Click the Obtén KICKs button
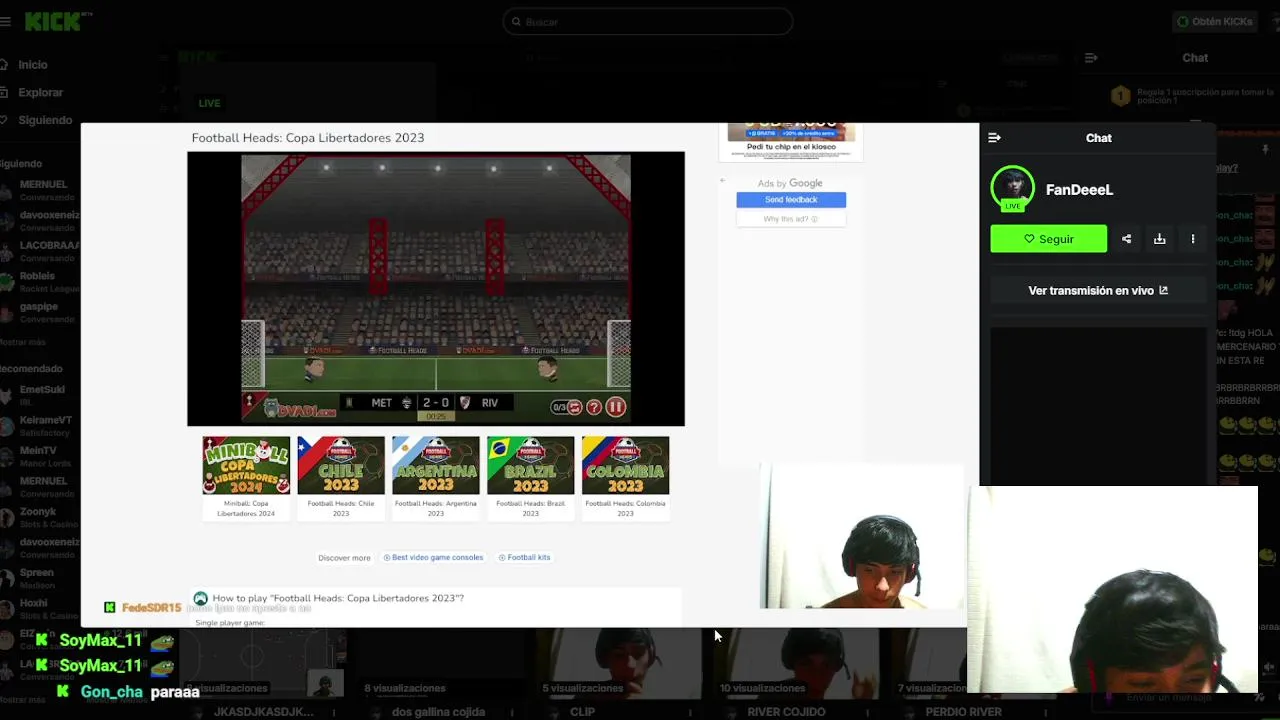This screenshot has width=1280, height=720. (x=1215, y=21)
